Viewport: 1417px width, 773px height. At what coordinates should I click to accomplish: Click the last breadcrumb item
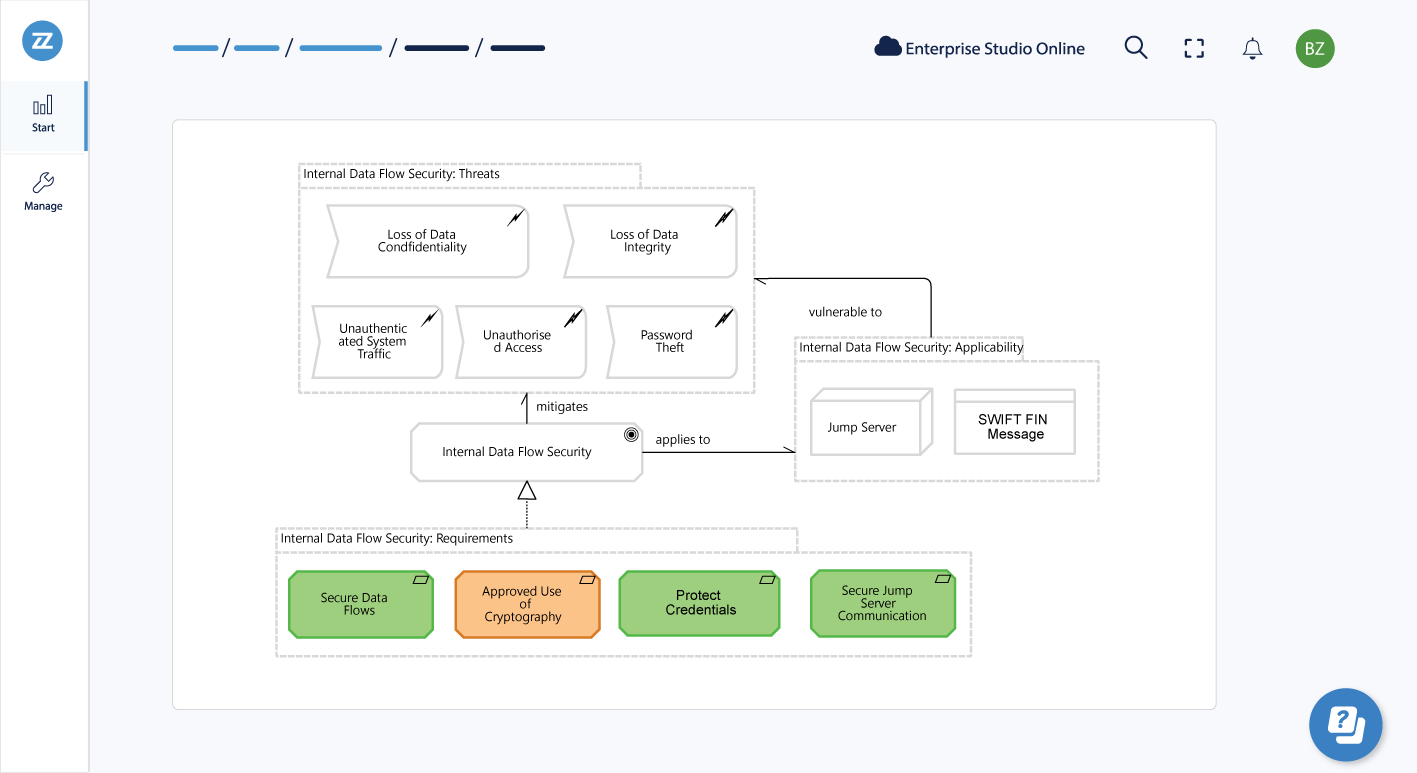point(517,48)
